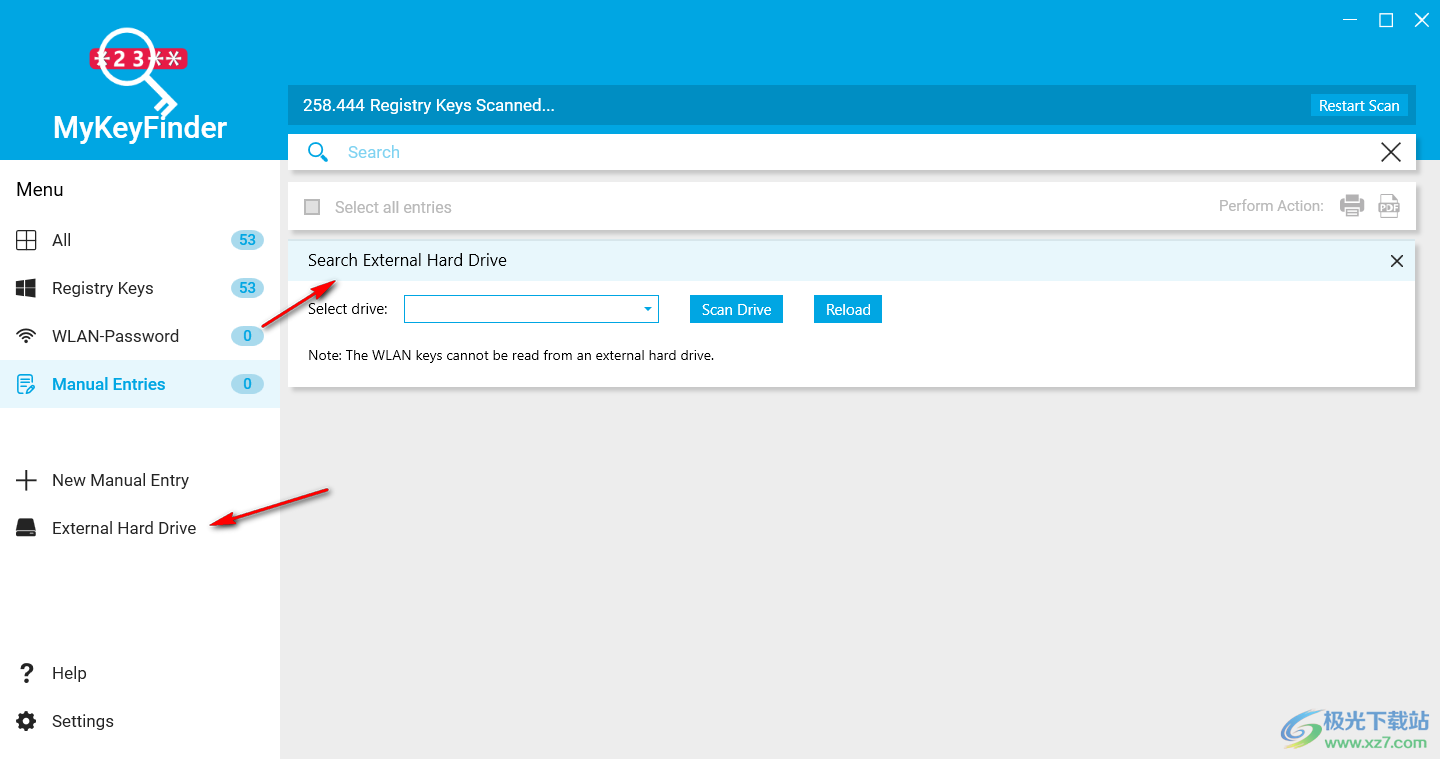Click the WLAN keys note text

[511, 355]
